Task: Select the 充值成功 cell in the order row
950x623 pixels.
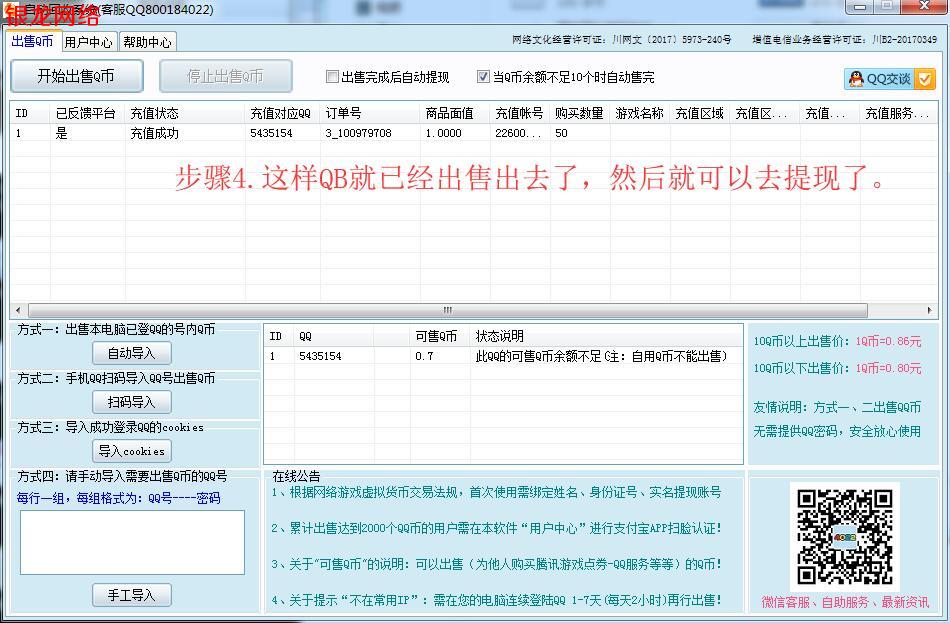Action: tap(154, 133)
